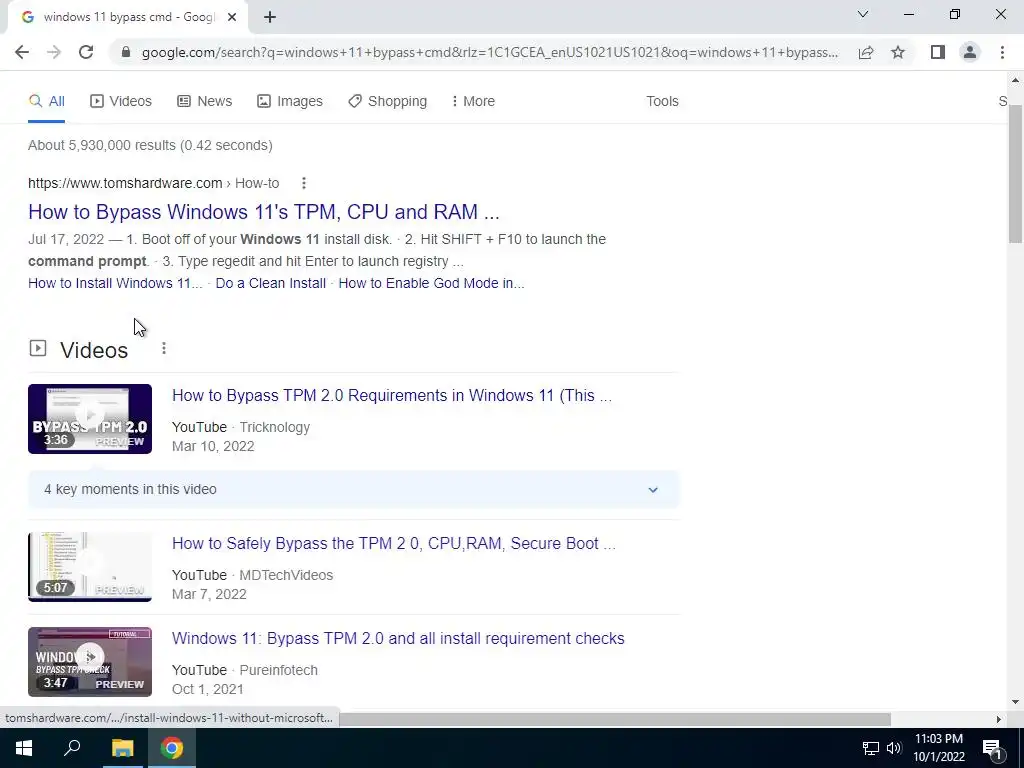The width and height of the screenshot is (1024, 768).
Task: Switch to the Images search tab
Action: click(x=290, y=101)
